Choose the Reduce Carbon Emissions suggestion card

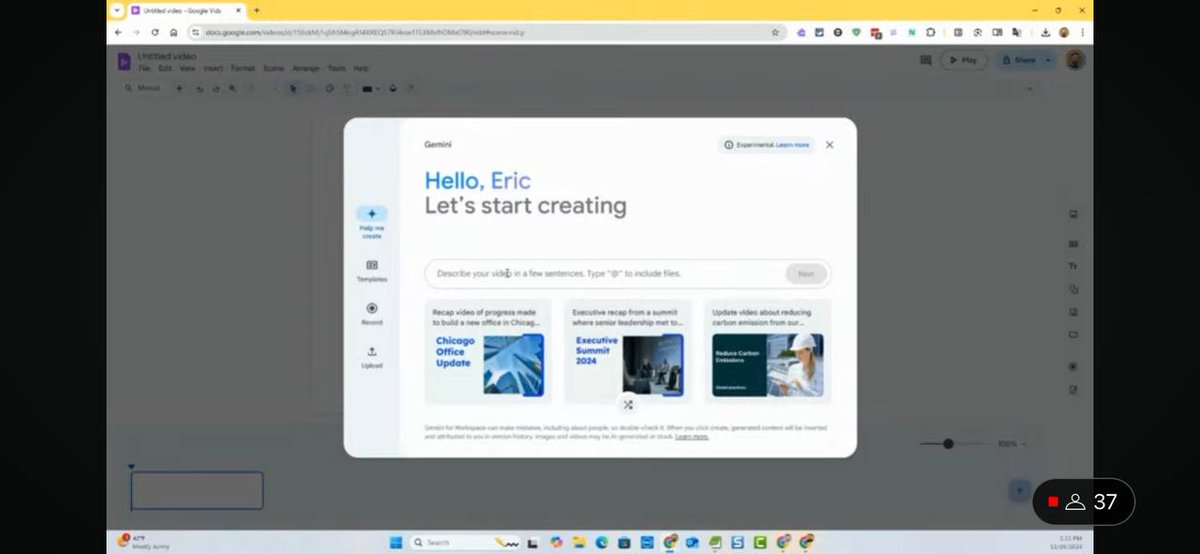[x=768, y=351]
